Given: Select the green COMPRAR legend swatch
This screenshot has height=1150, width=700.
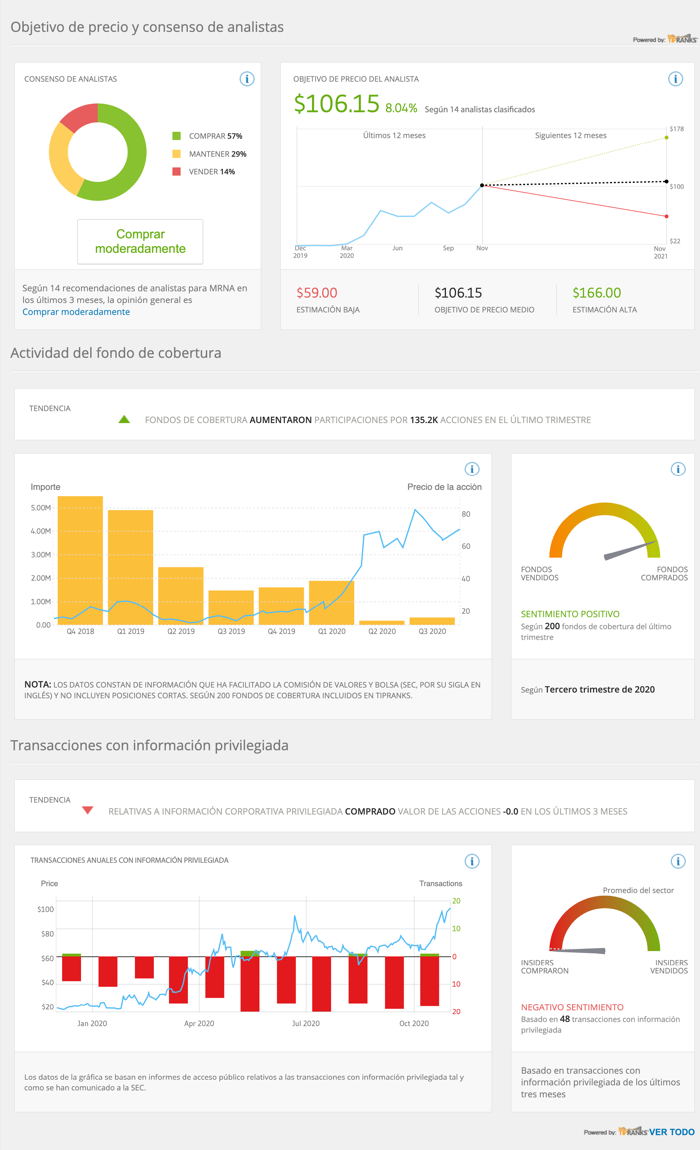Looking at the screenshot, I should pos(176,136).
